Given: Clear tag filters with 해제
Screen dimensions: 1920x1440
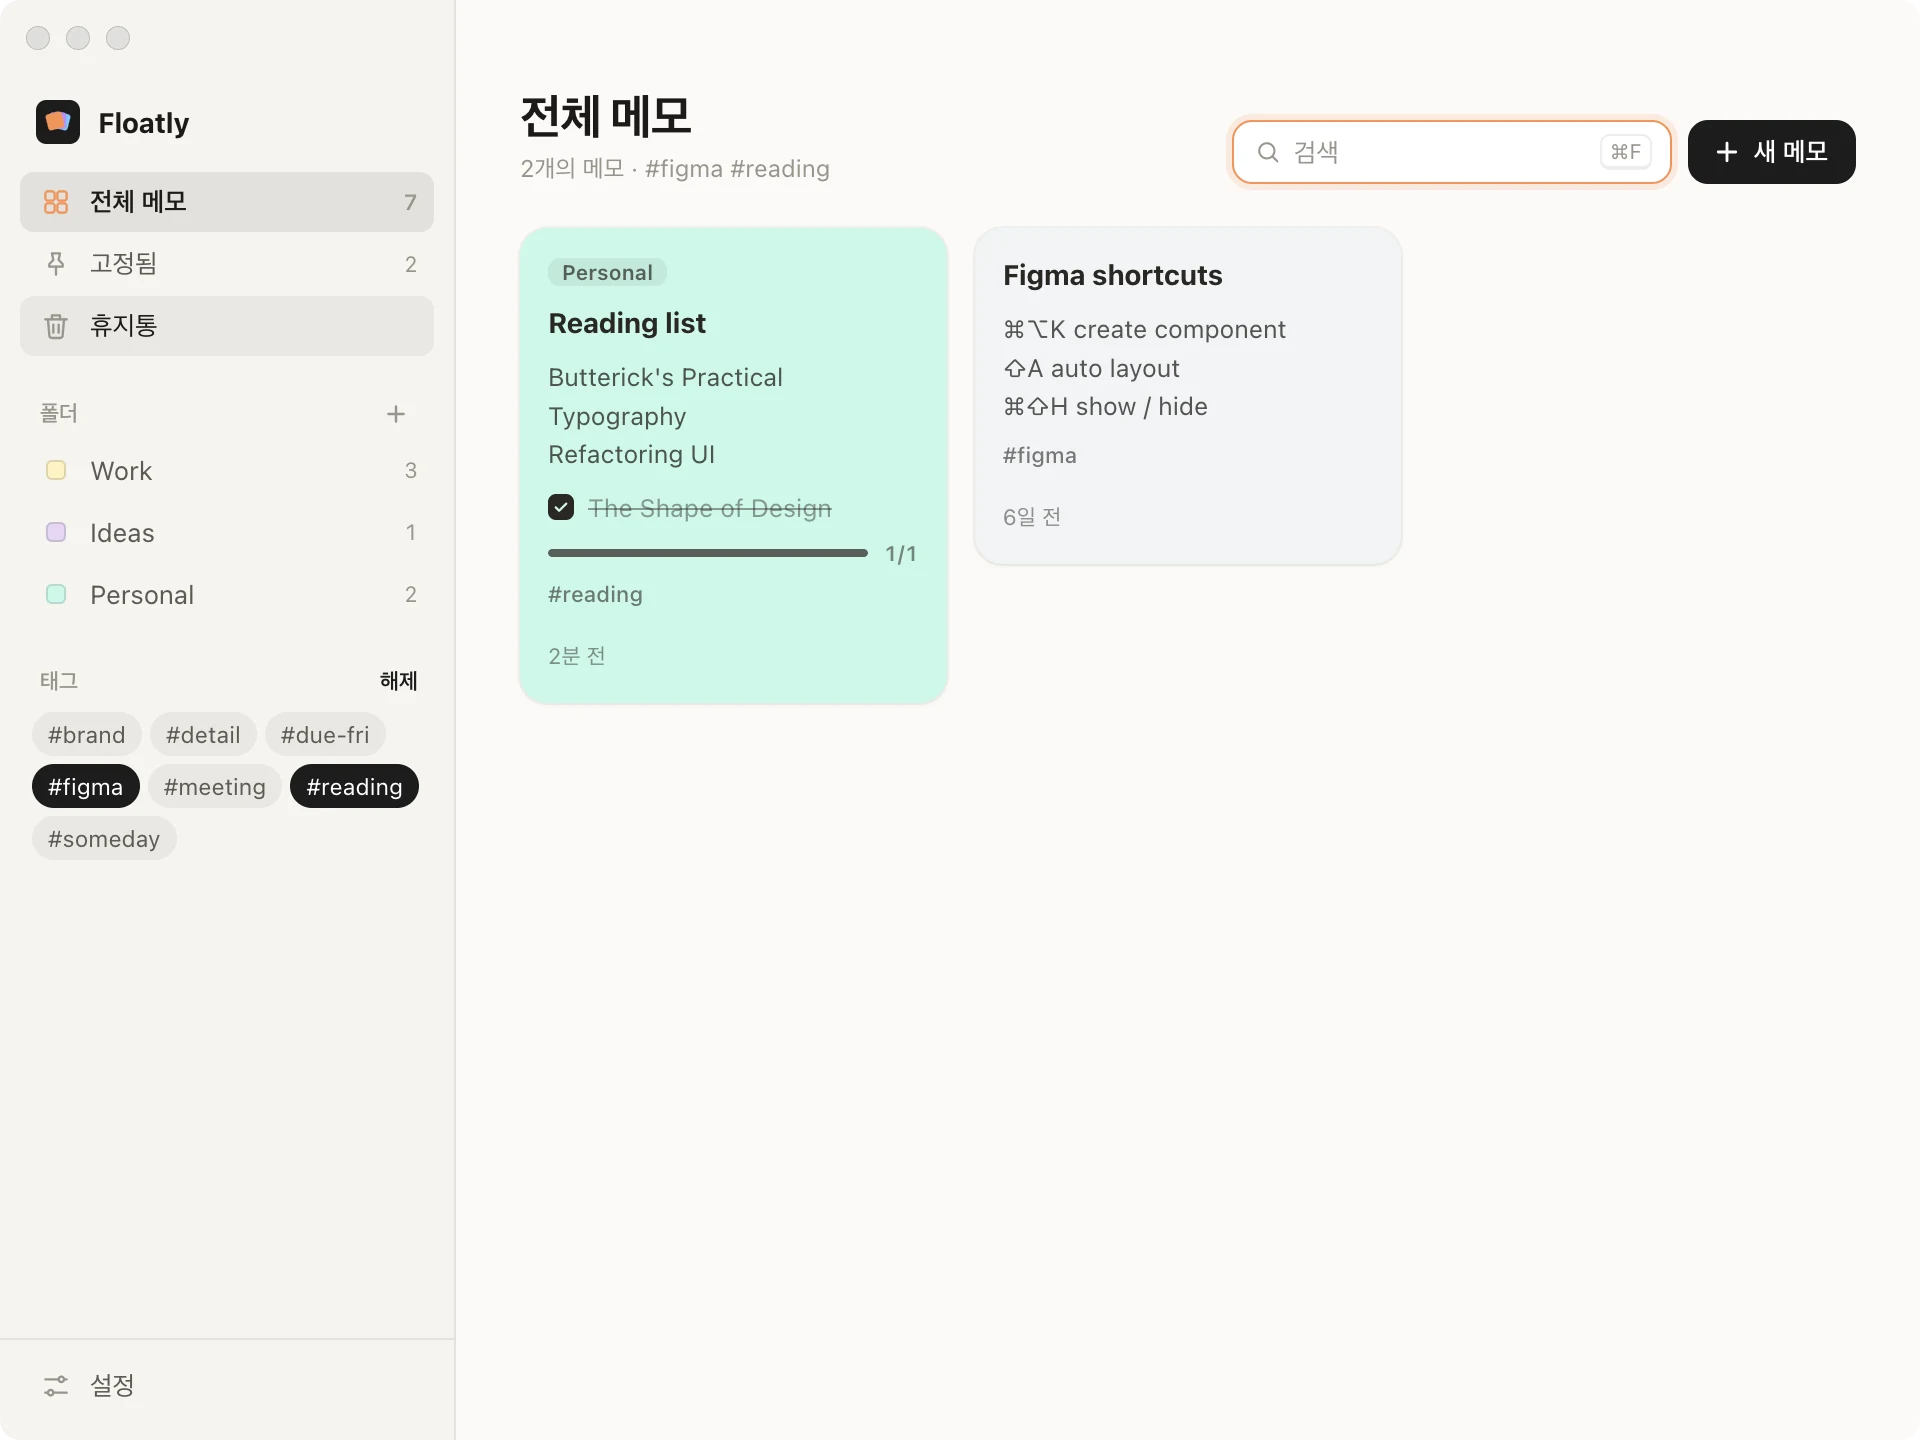Looking at the screenshot, I should (x=398, y=681).
